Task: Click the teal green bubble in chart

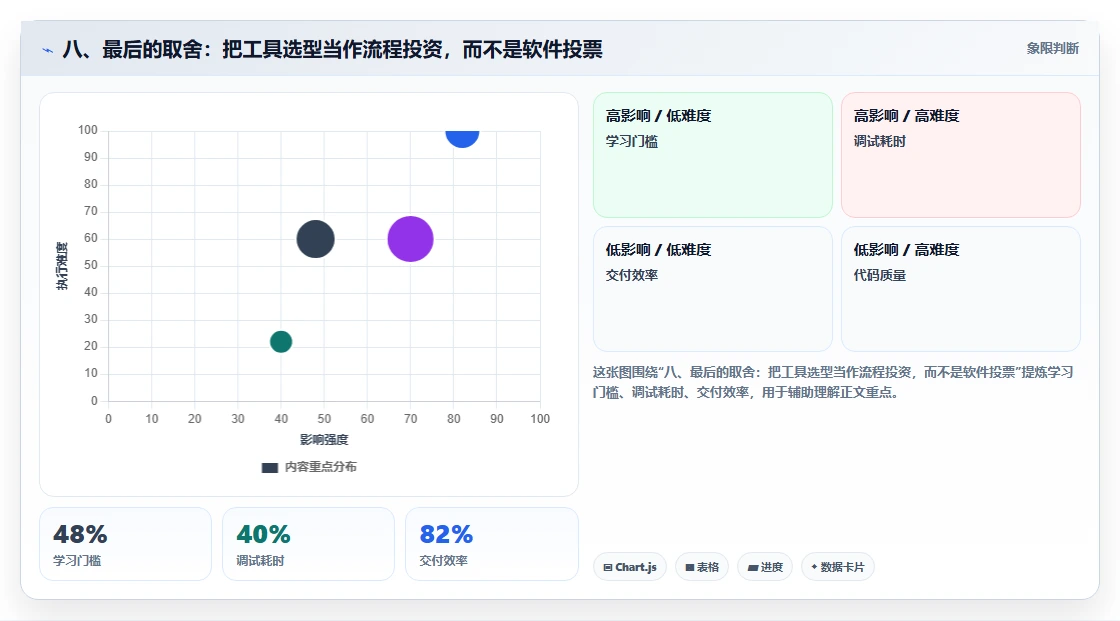Action: [281, 342]
